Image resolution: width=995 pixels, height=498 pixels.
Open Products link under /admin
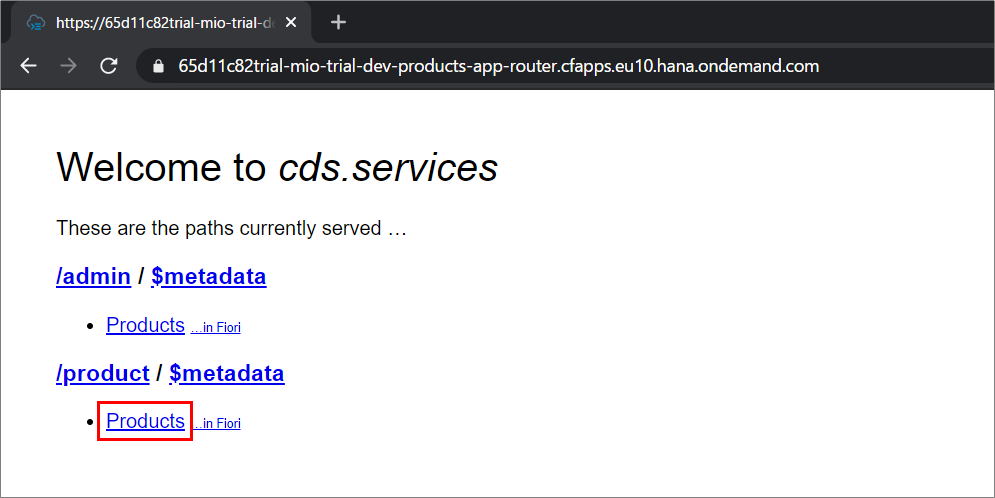145,325
